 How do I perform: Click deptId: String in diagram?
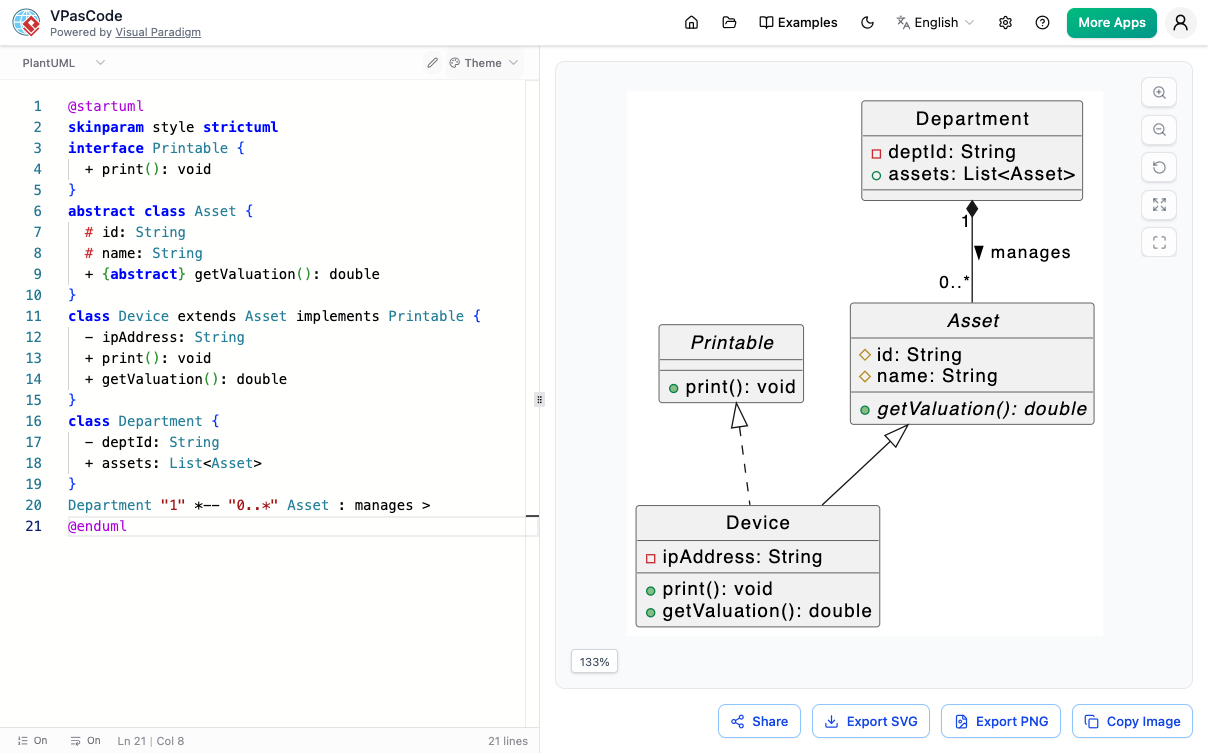coord(951,152)
